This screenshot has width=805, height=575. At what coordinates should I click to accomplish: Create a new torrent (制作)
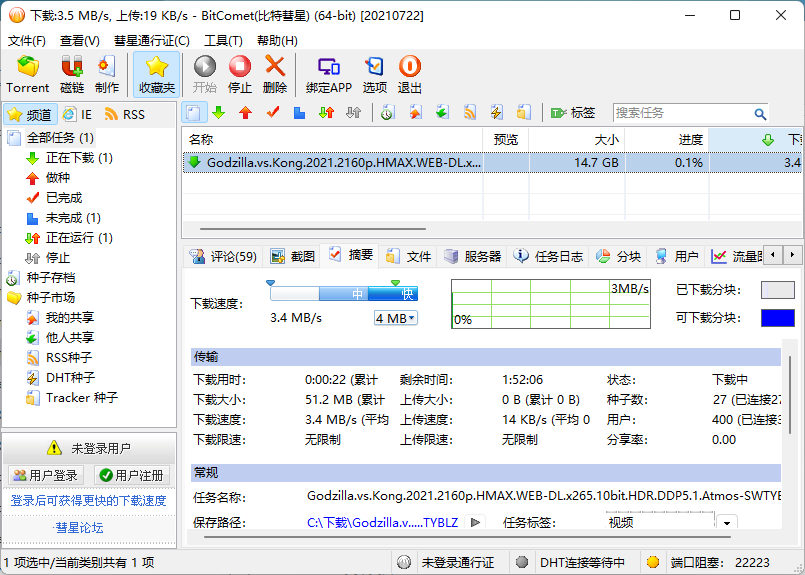[x=107, y=74]
